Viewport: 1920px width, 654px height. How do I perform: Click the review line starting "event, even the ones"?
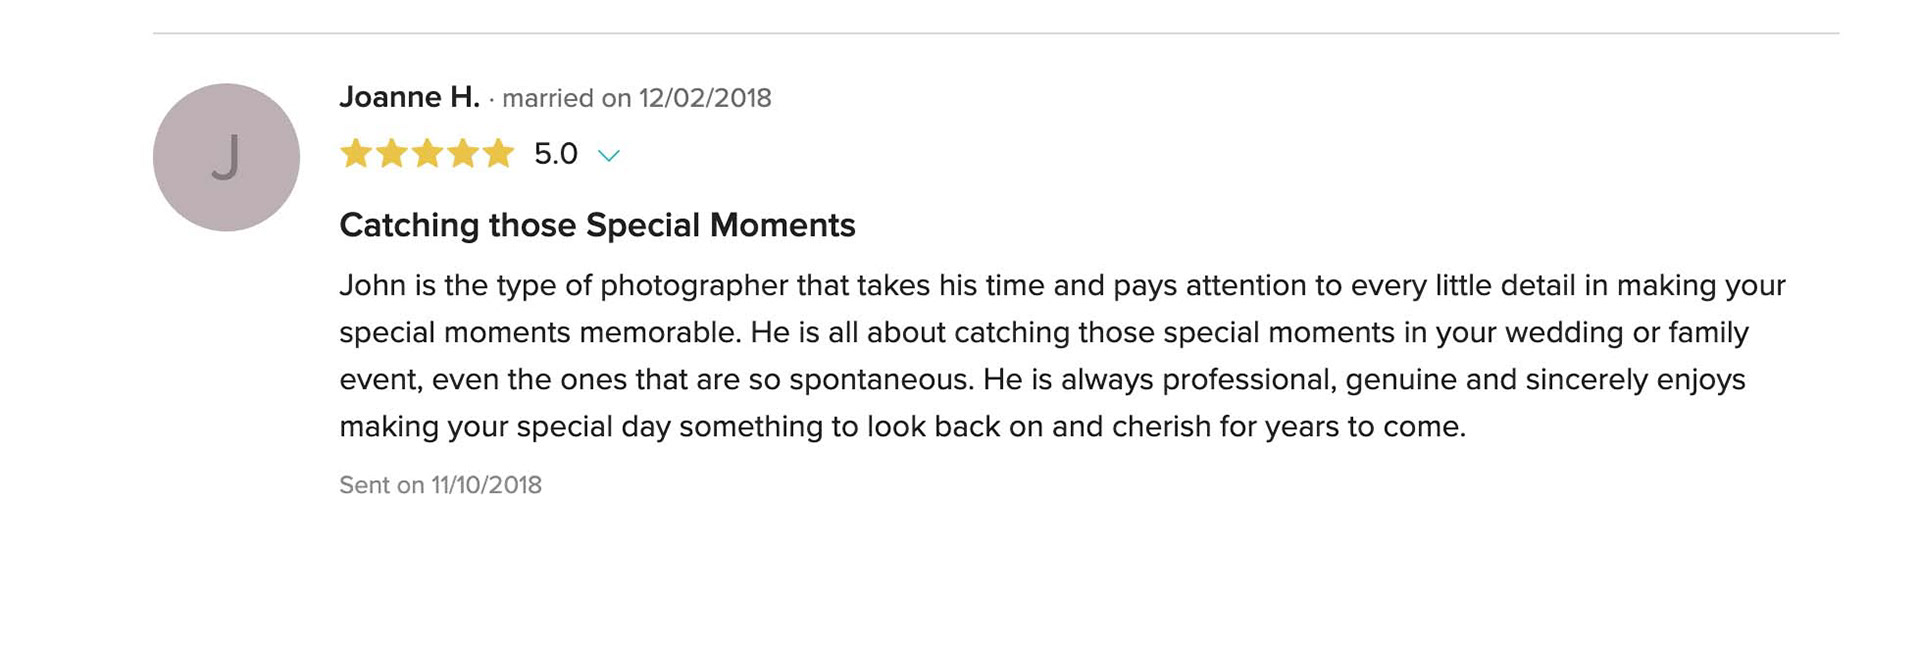(1041, 380)
